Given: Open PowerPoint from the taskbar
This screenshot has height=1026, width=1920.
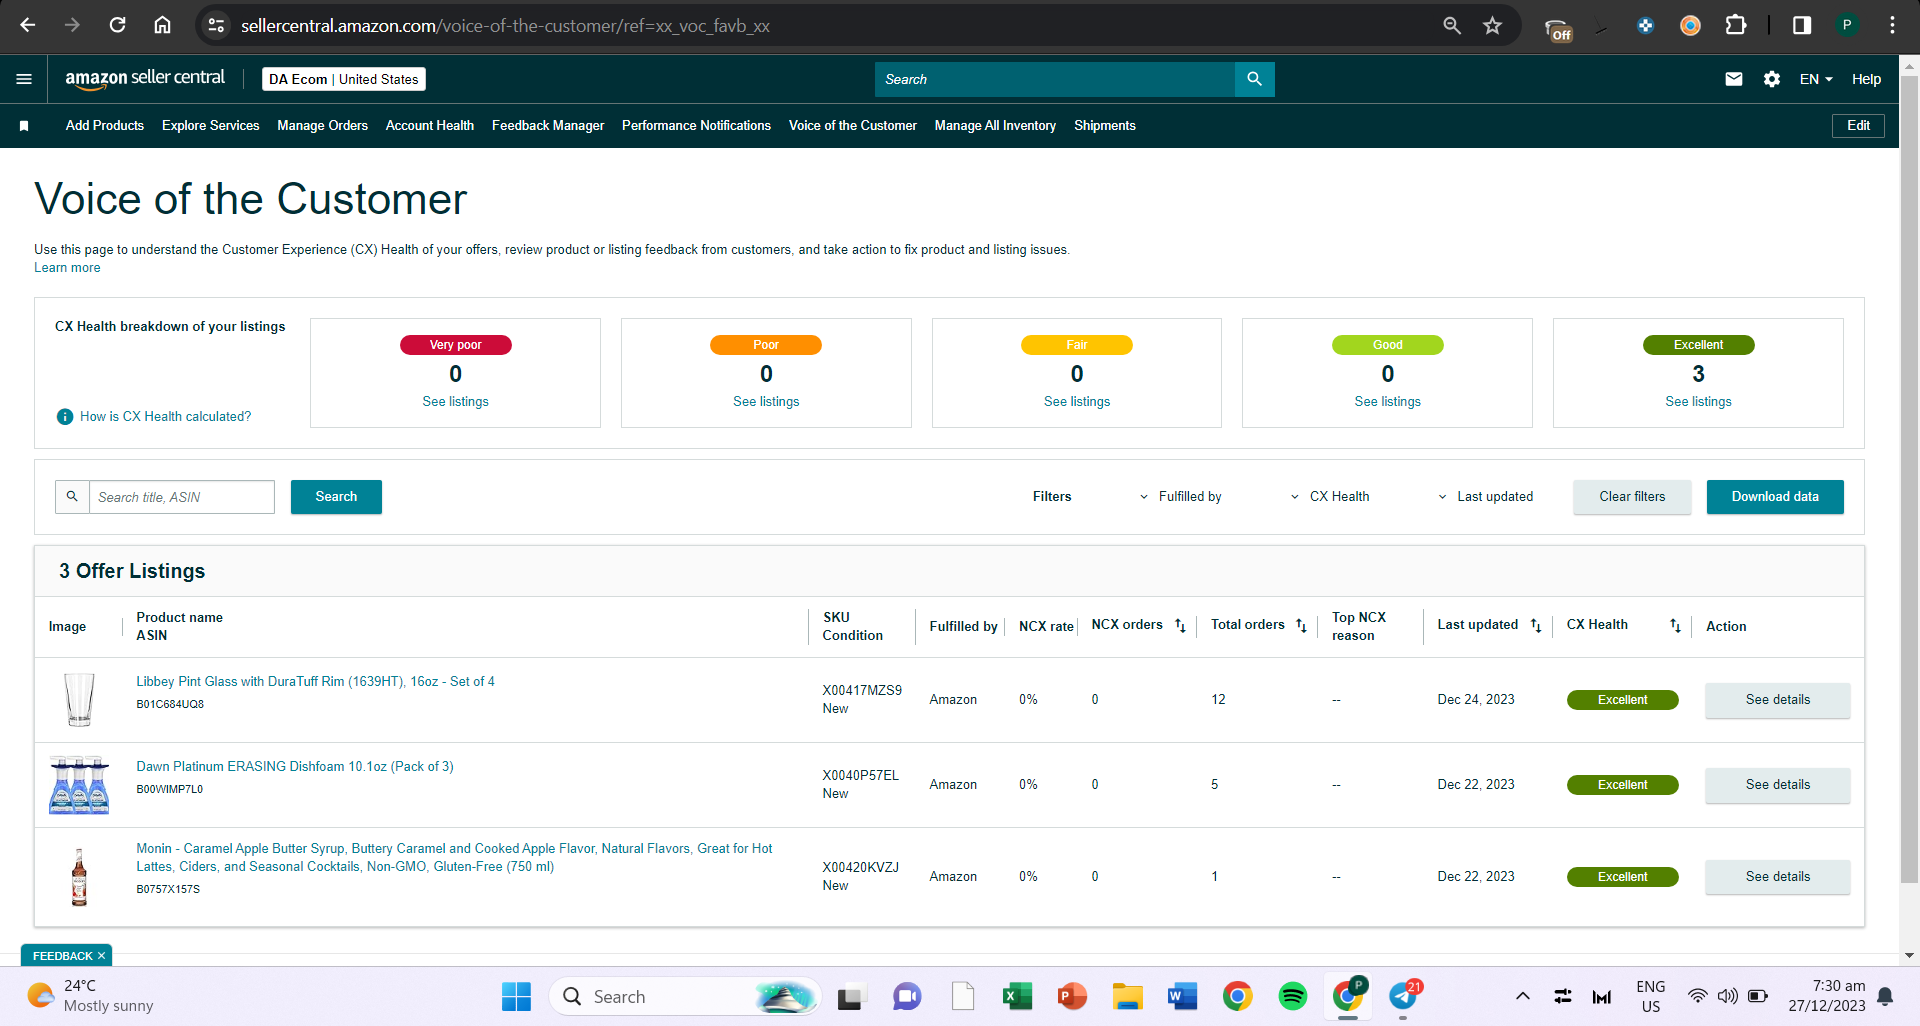Looking at the screenshot, I should click(x=1072, y=996).
